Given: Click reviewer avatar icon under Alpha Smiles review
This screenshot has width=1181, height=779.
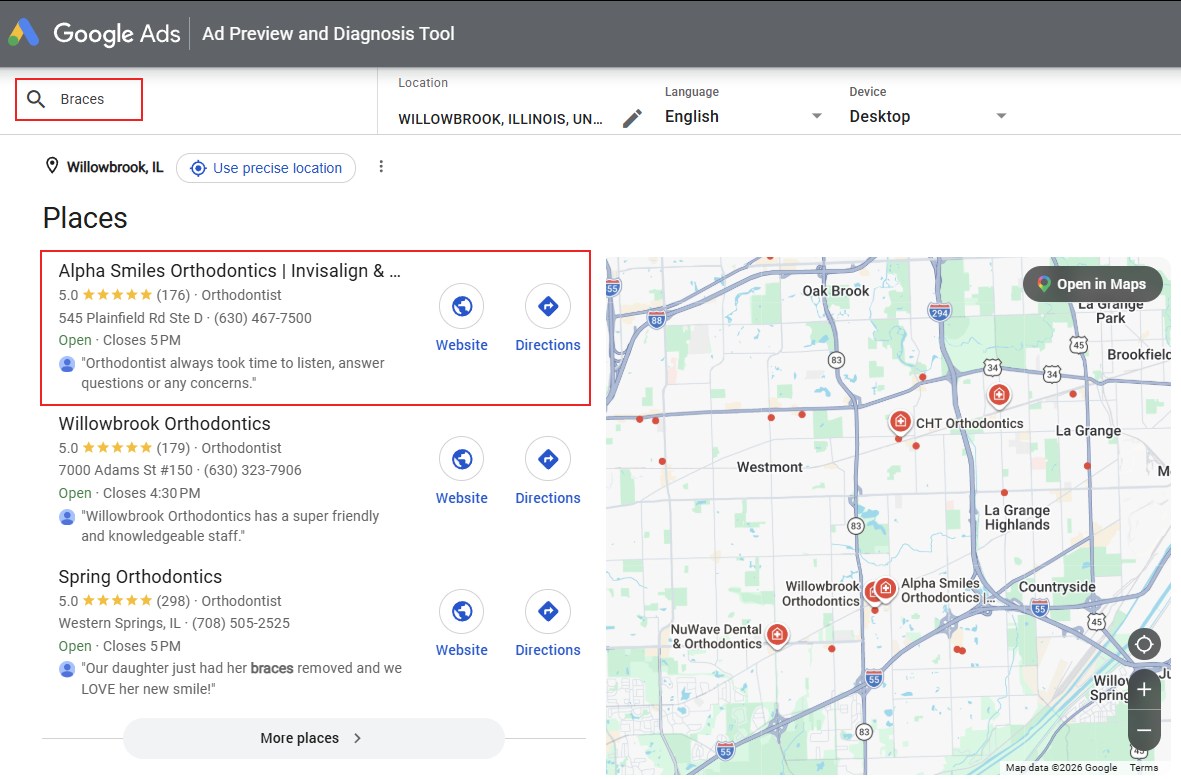Looking at the screenshot, I should [67, 364].
